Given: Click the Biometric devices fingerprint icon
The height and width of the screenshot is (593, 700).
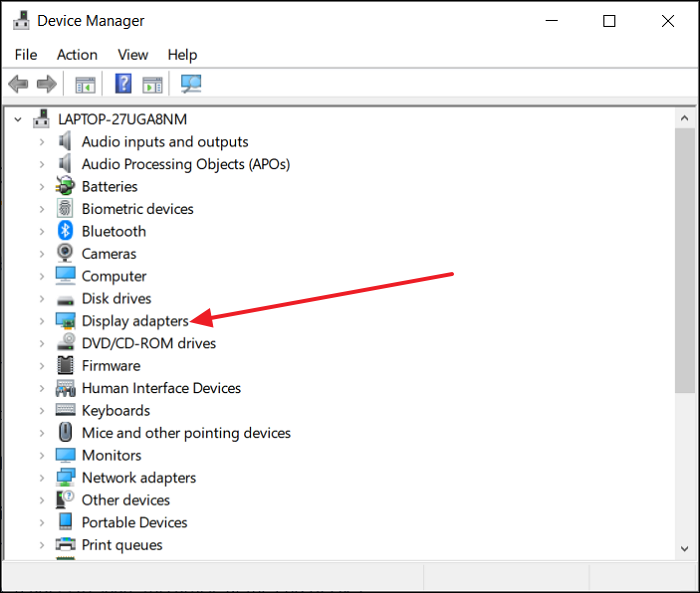Looking at the screenshot, I should tap(66, 209).
